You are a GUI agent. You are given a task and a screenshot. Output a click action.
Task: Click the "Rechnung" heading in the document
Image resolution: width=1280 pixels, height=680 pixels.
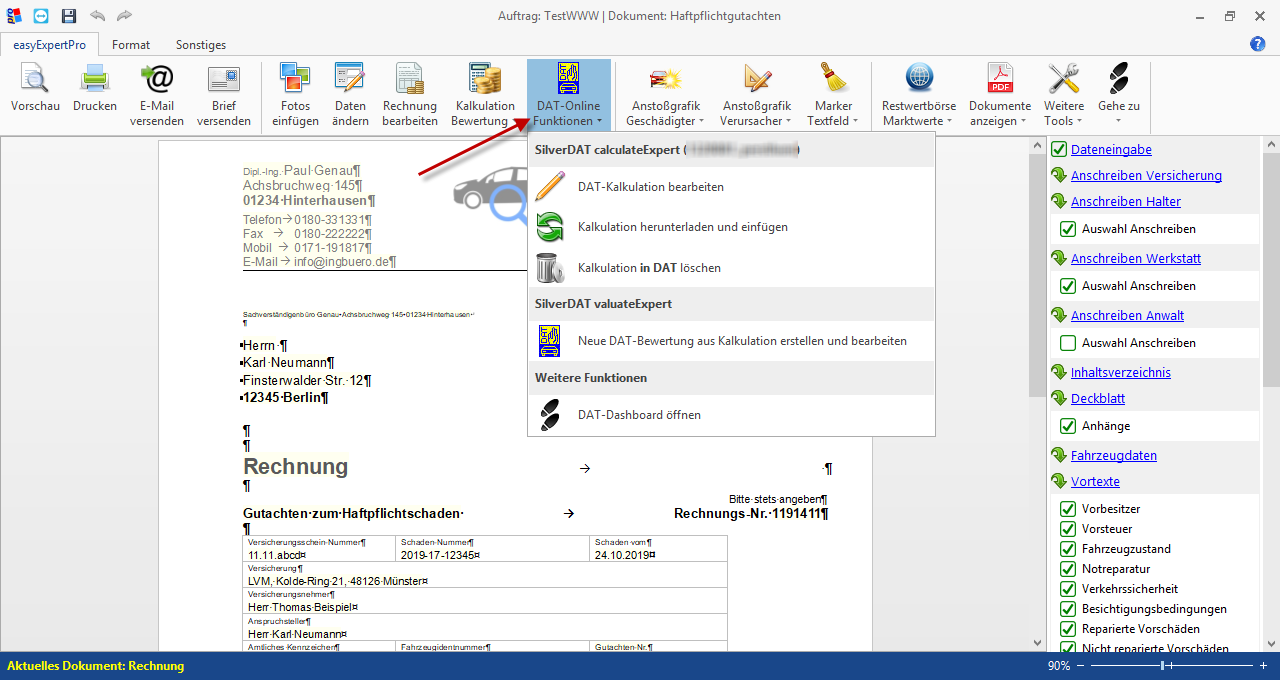pyautogui.click(x=296, y=466)
